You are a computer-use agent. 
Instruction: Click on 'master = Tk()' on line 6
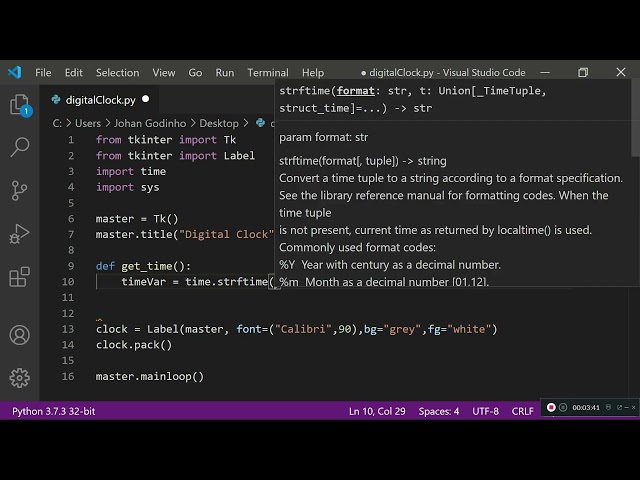pos(137,219)
